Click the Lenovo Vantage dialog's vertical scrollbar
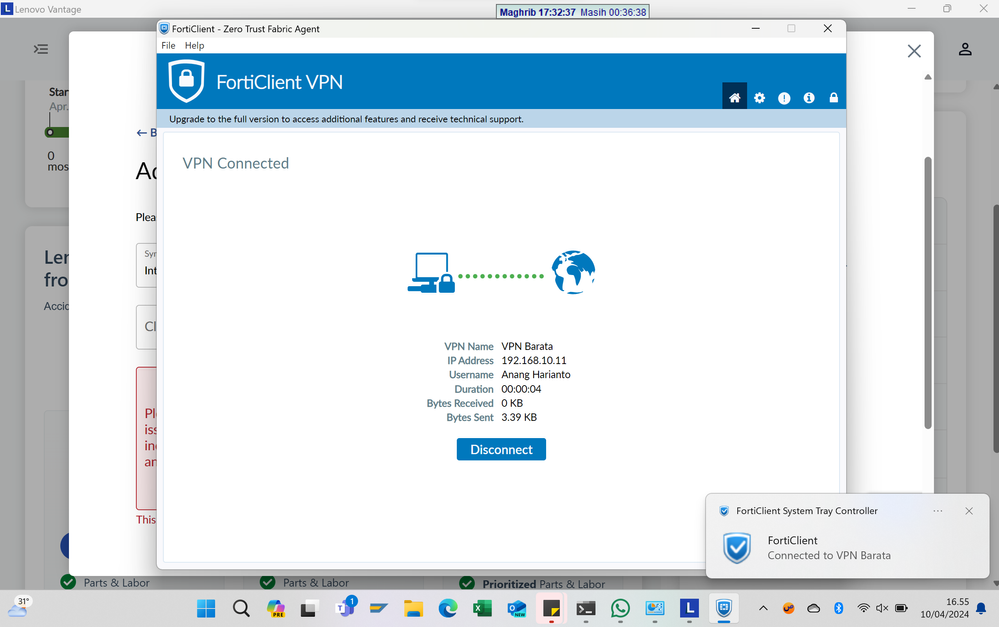 928,293
